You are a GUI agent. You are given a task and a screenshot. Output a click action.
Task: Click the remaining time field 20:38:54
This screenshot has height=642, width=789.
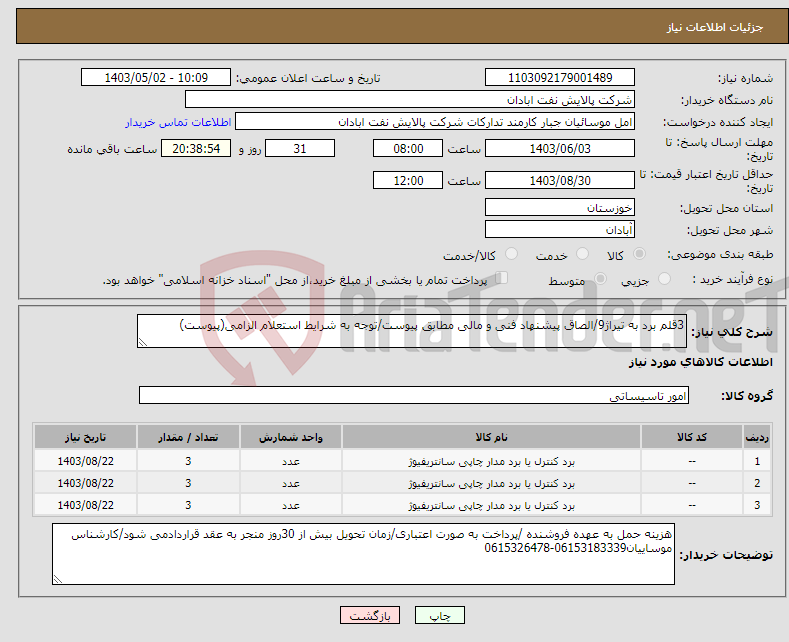196,148
